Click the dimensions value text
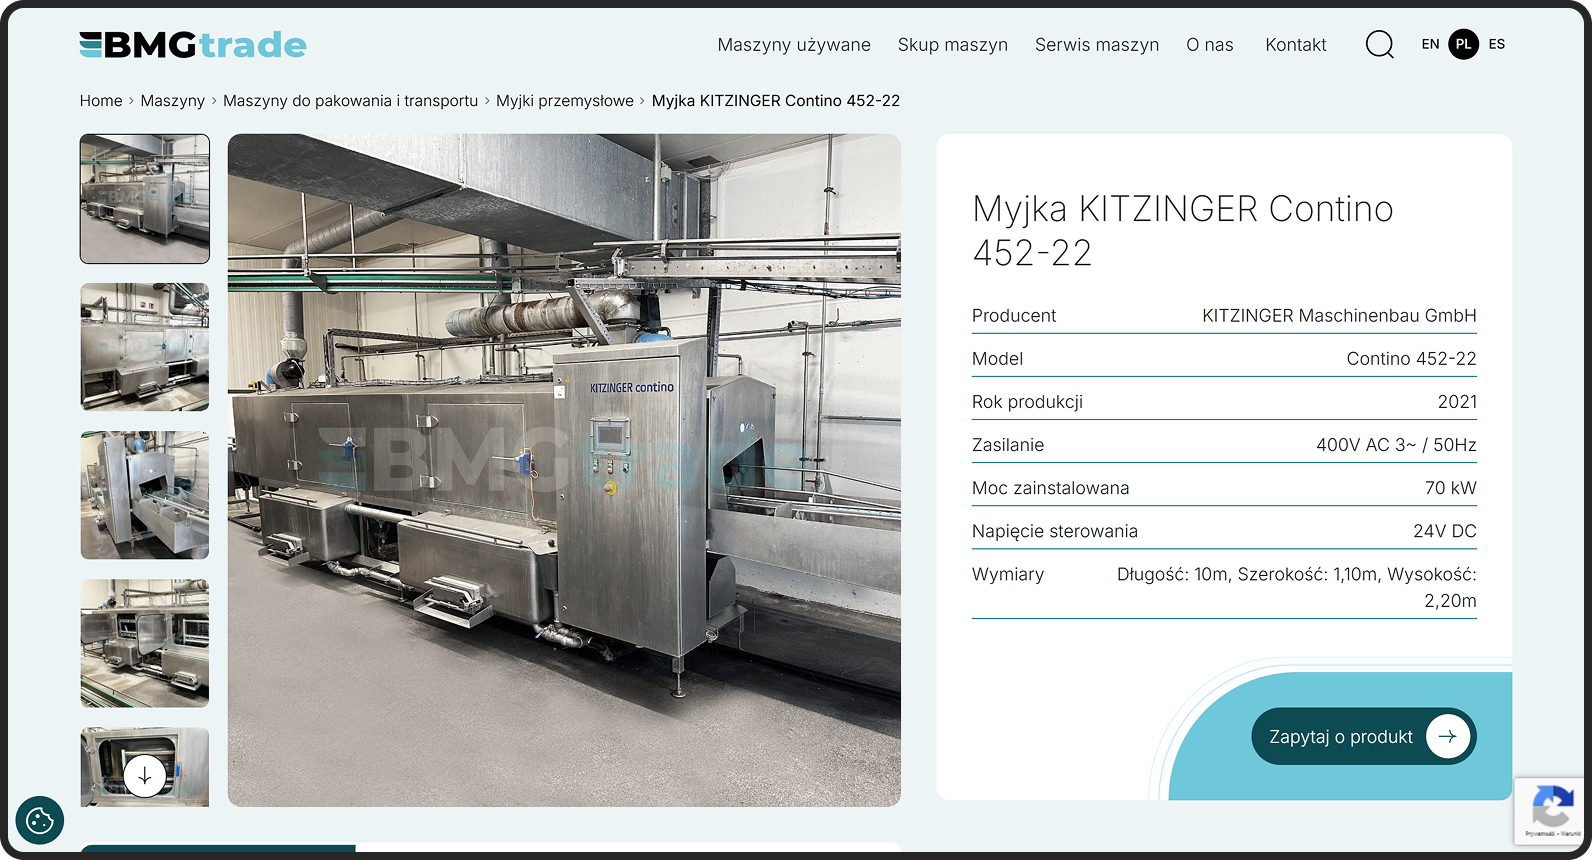Screen dimensions: 1592x860 1297,588
